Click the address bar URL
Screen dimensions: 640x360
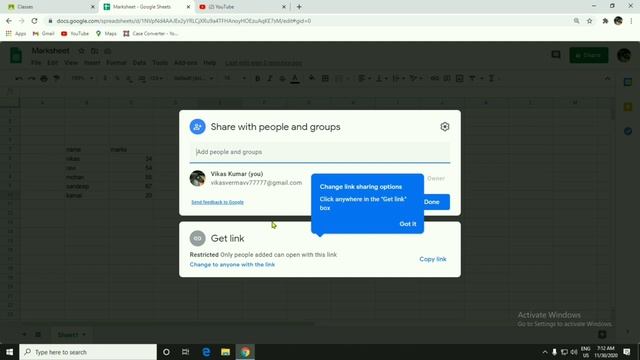(184, 21)
